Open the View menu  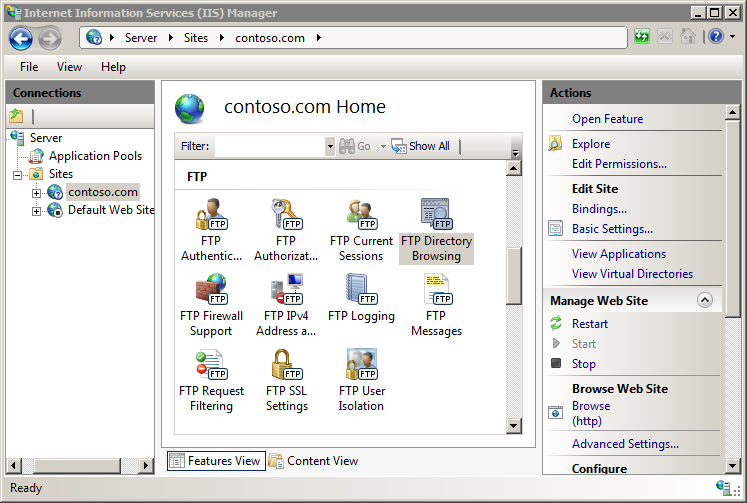(x=70, y=67)
